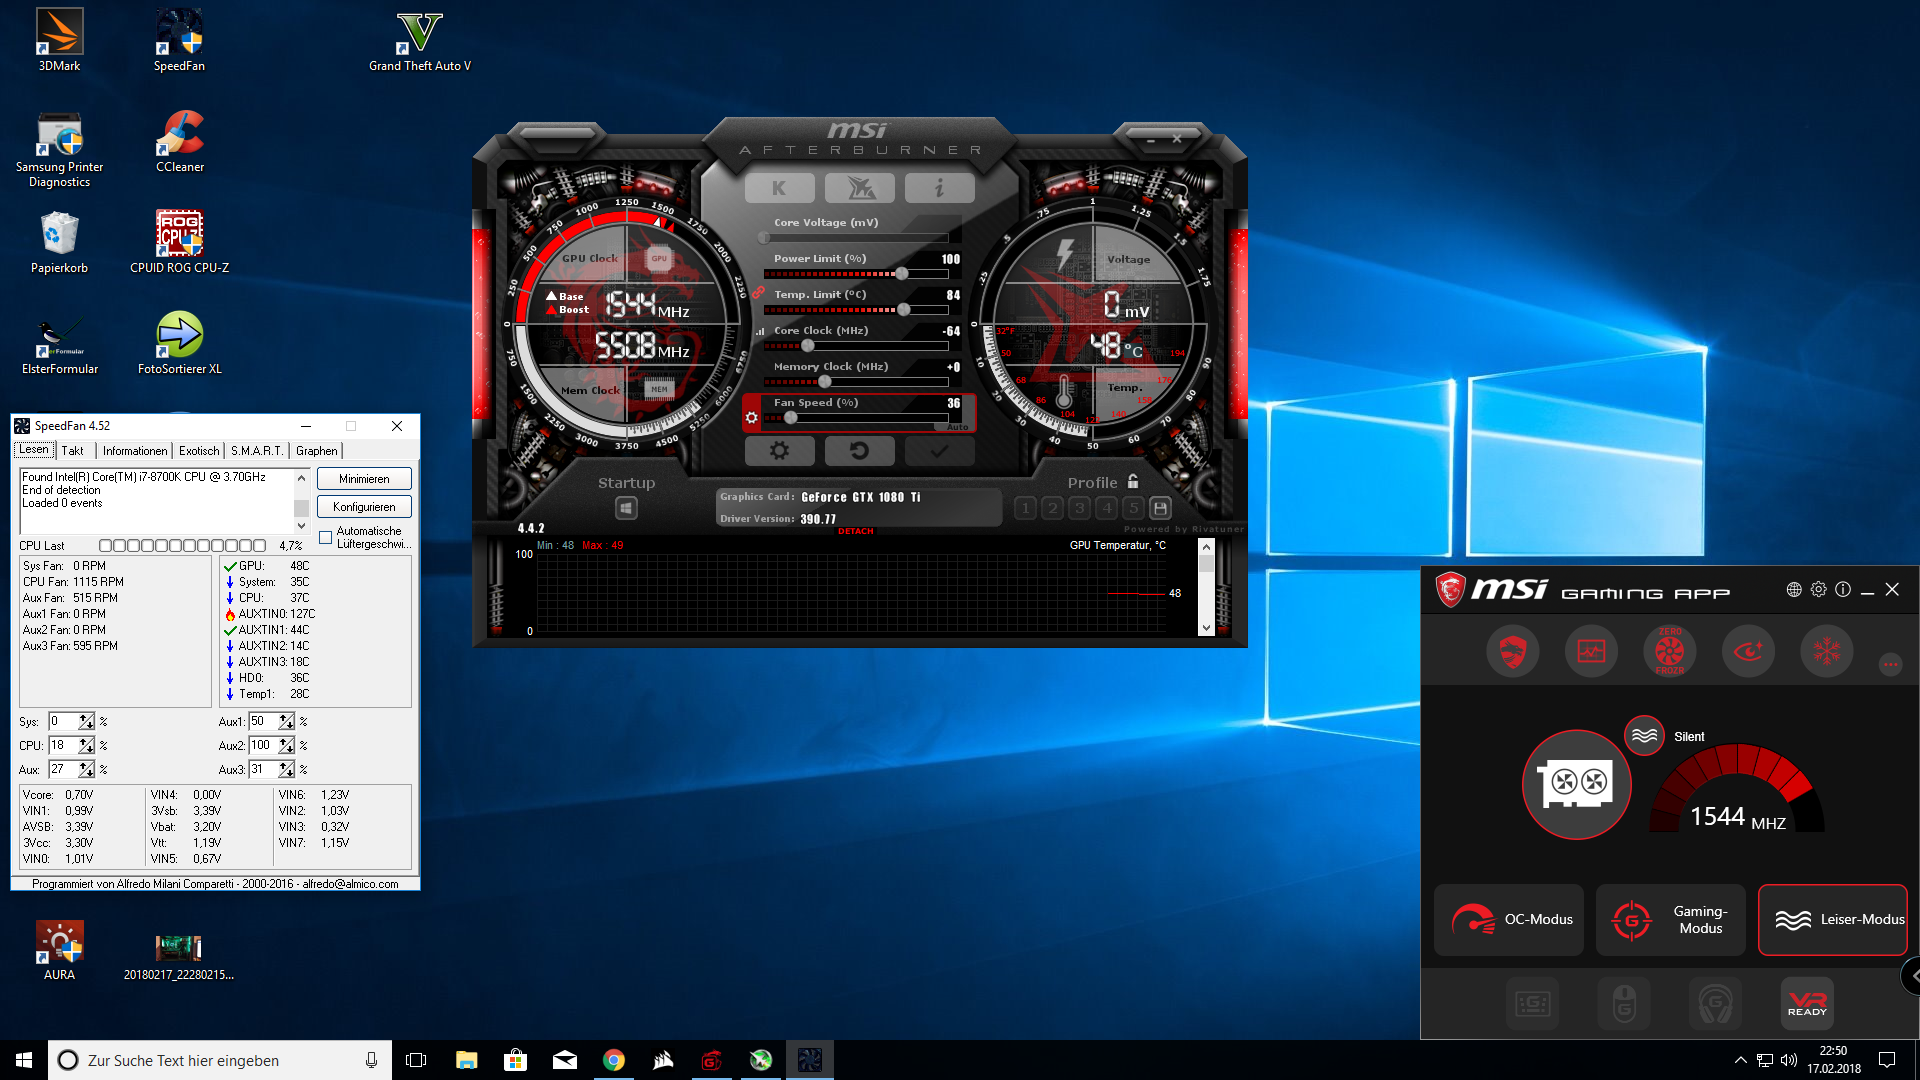Viewport: 1920px width, 1080px height.
Task: Open the Graphen tab in SpeedFan
Action: point(317,451)
